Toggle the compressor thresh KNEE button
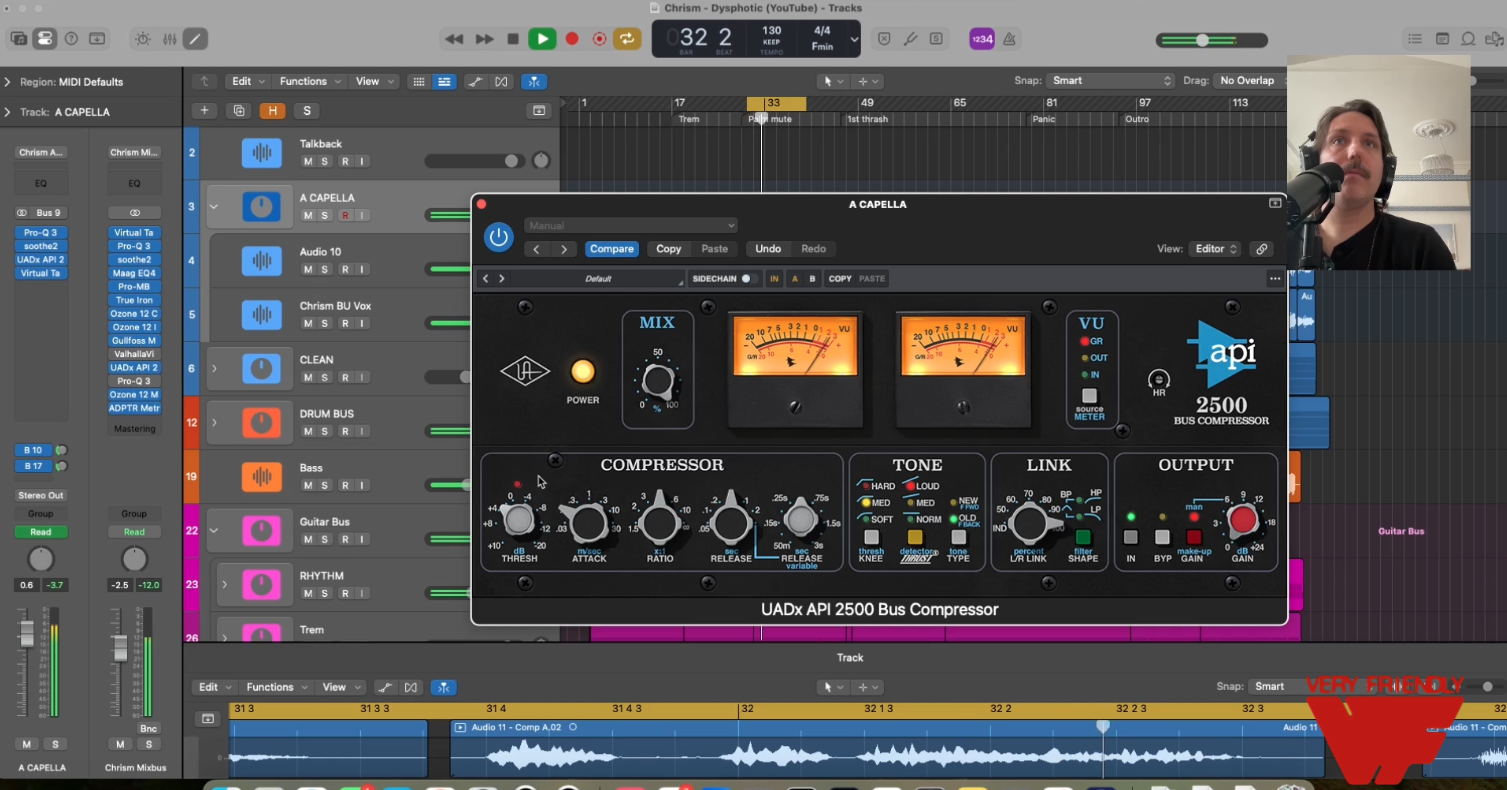1507x790 pixels. [x=871, y=538]
